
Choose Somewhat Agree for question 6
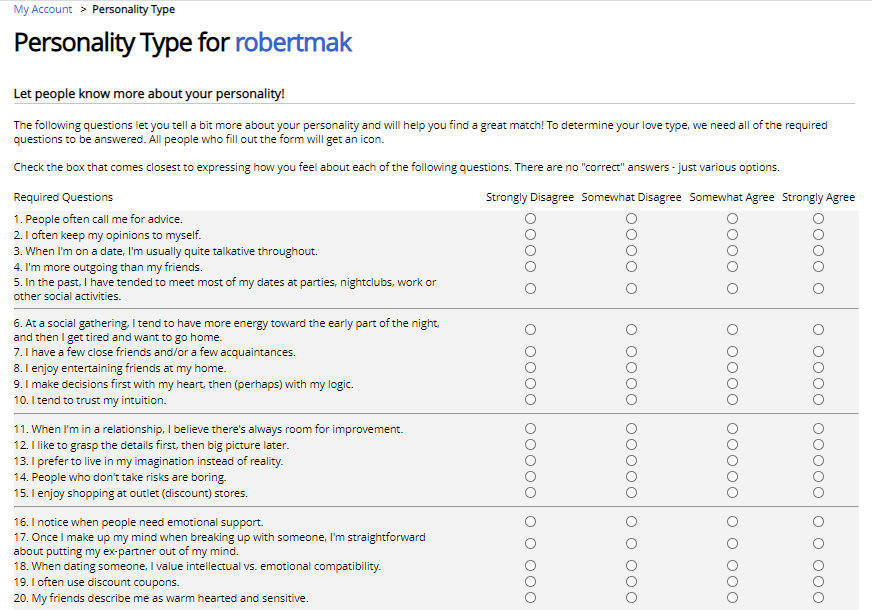732,330
